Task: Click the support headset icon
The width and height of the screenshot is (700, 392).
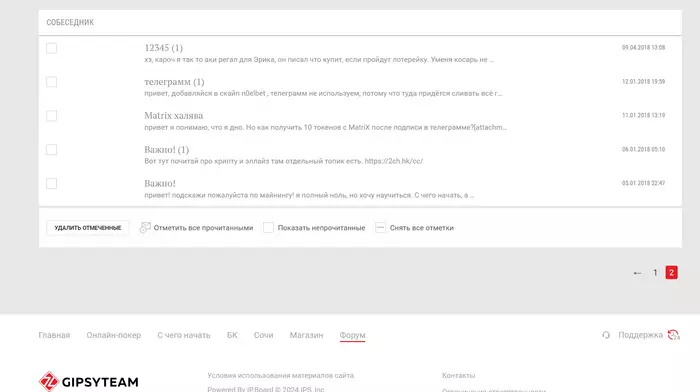Action: 606,335
